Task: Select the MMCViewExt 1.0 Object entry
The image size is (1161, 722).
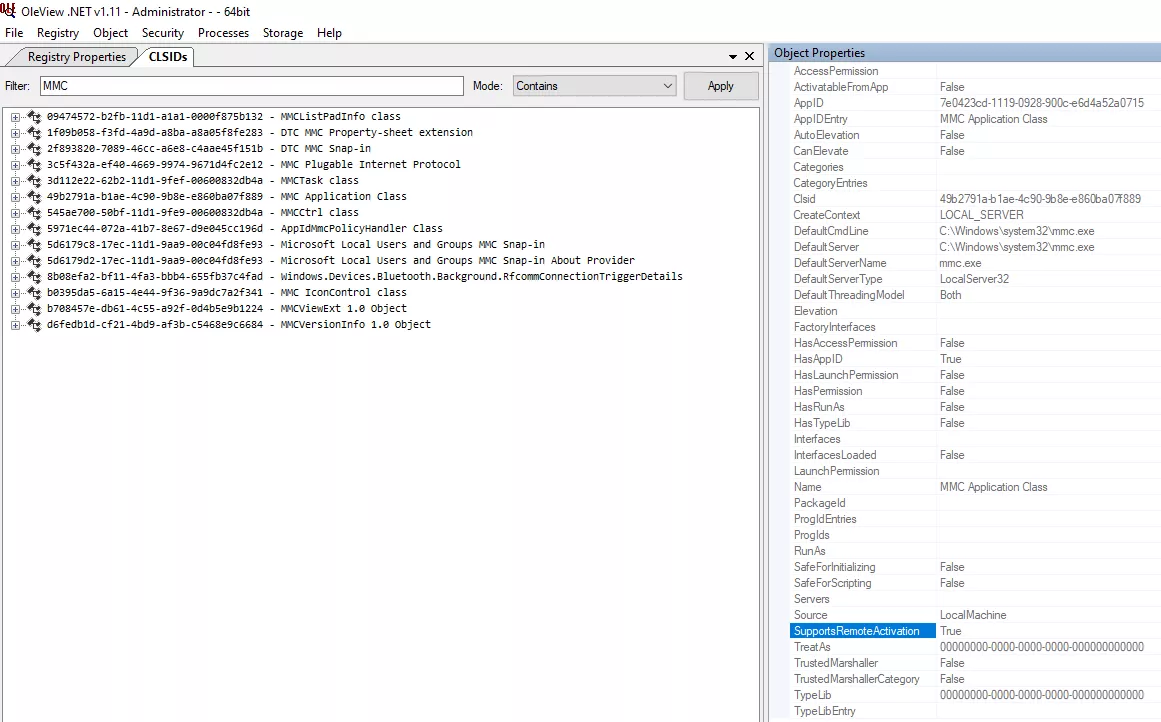Action: point(227,308)
